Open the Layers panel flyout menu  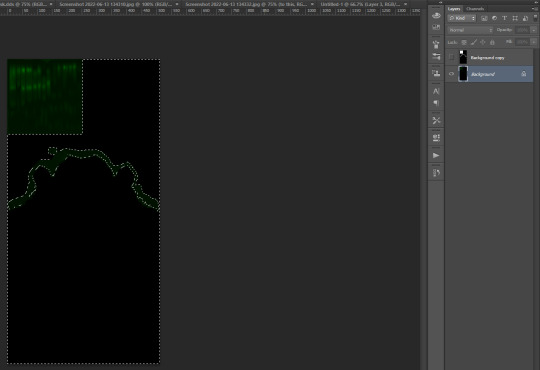coord(536,9)
